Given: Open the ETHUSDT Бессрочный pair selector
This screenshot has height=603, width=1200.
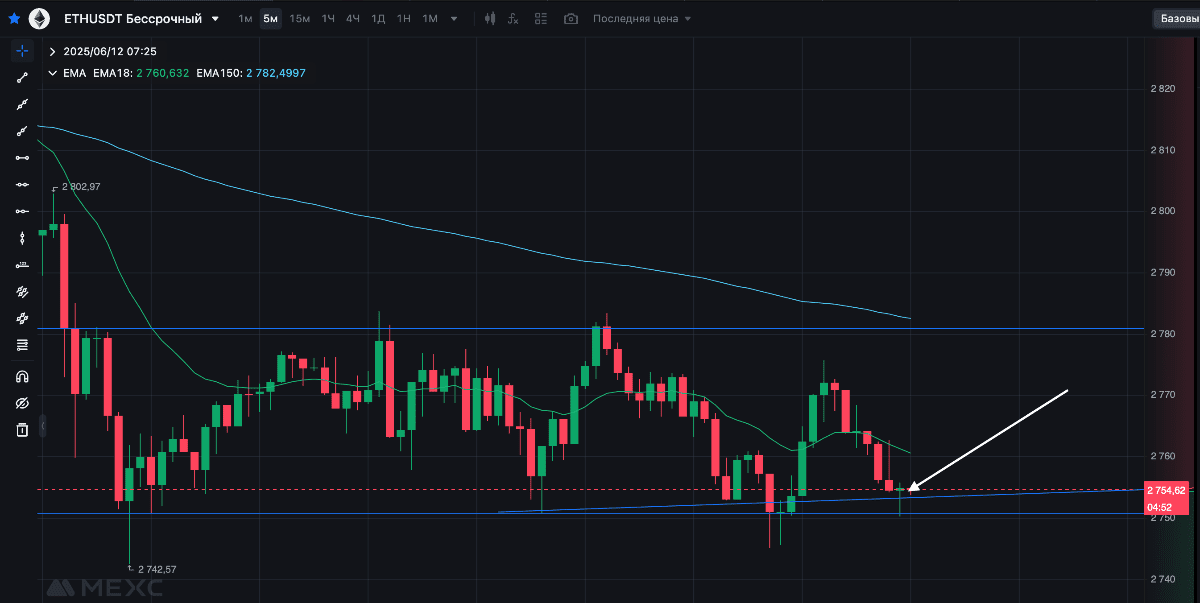Looking at the screenshot, I should click(x=141, y=19).
